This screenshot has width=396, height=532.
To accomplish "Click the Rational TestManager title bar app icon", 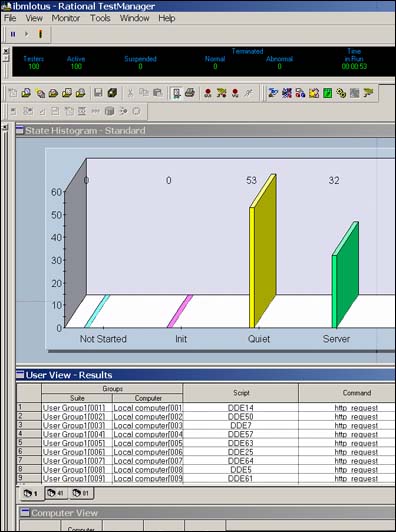I will [6, 6].
